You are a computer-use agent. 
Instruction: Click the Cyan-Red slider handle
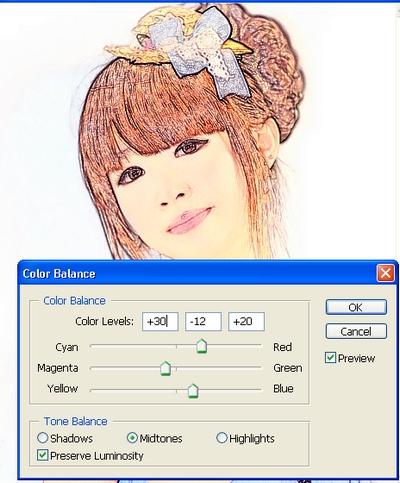201,346
